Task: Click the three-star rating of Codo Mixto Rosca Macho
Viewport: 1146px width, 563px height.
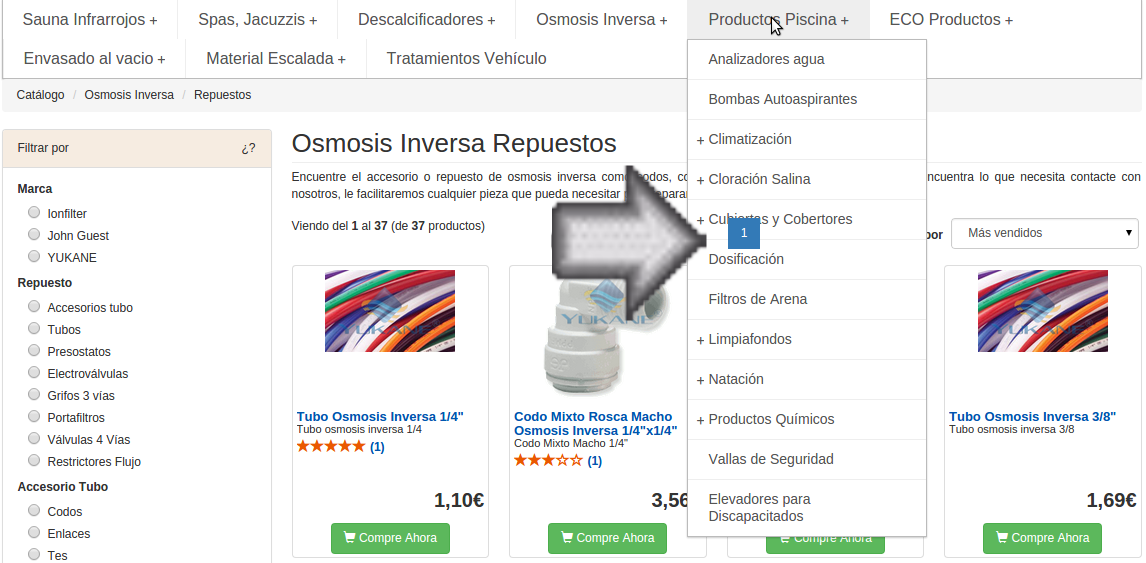Action: tap(548, 460)
